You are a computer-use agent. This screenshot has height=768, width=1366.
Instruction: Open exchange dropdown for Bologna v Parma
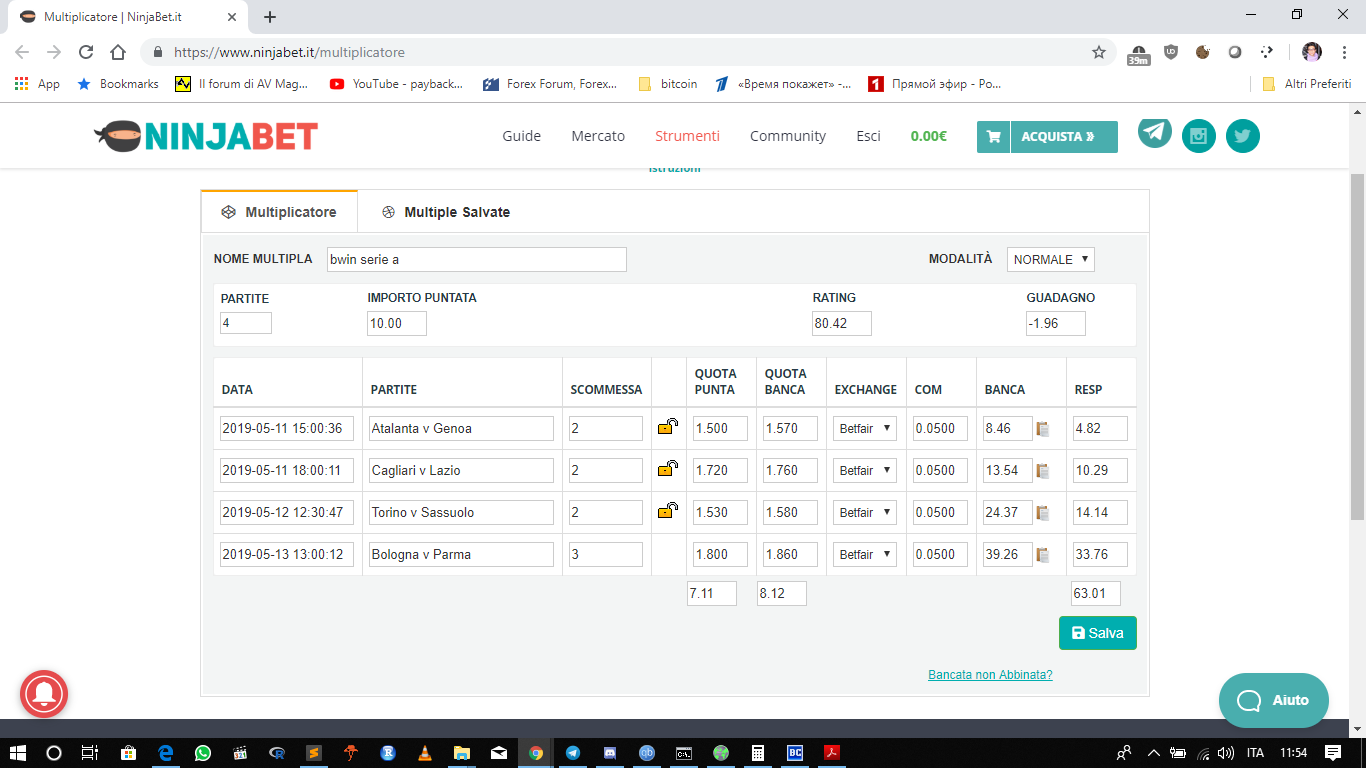(x=865, y=554)
